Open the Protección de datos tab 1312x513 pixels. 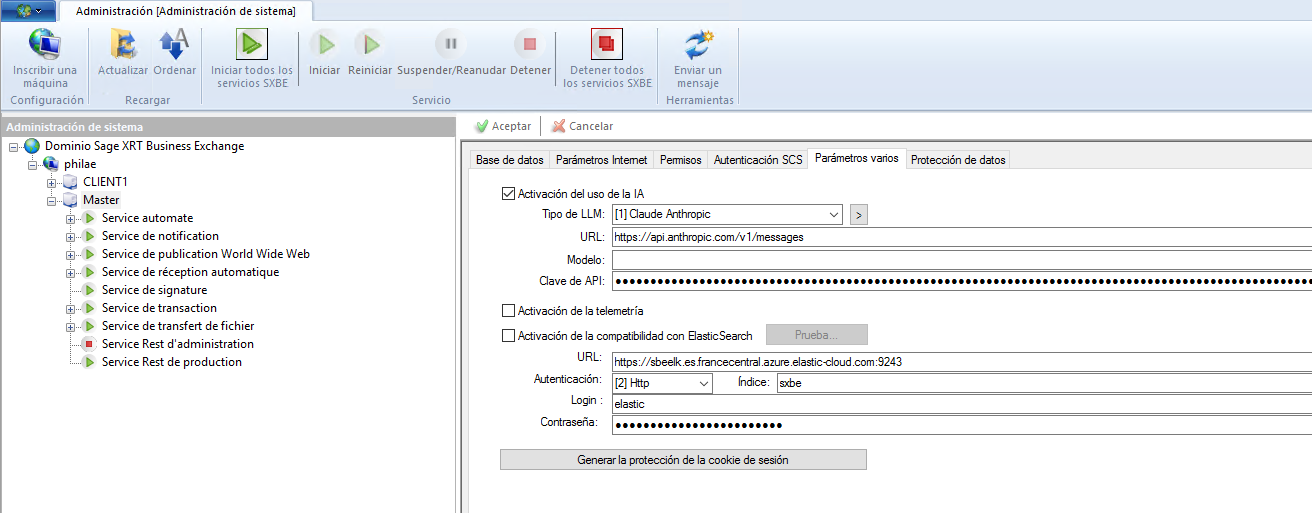(957, 160)
